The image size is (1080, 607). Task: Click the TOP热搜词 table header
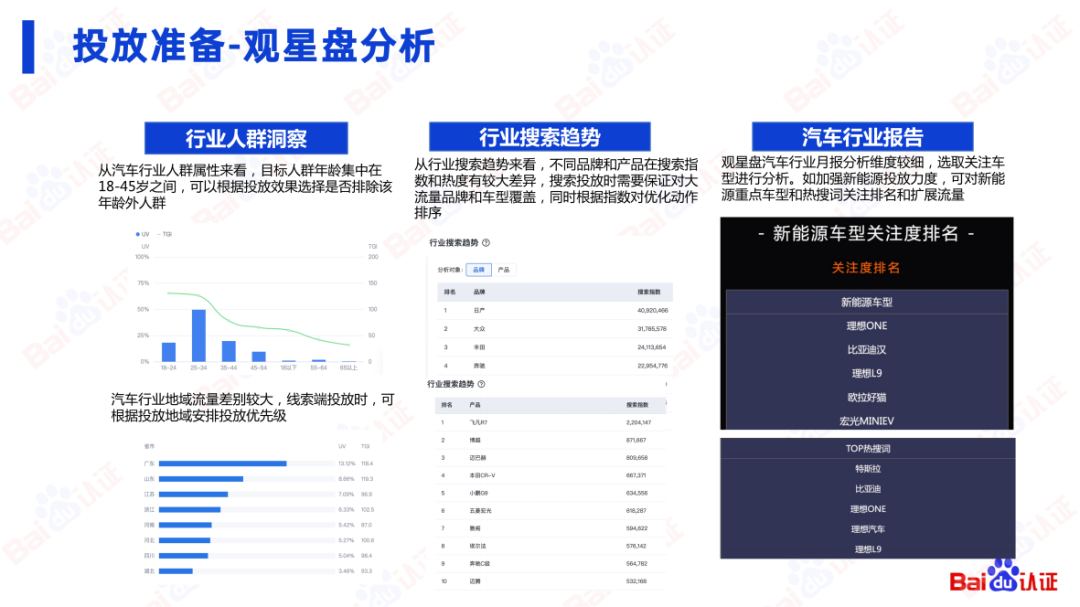pyautogui.click(x=868, y=448)
